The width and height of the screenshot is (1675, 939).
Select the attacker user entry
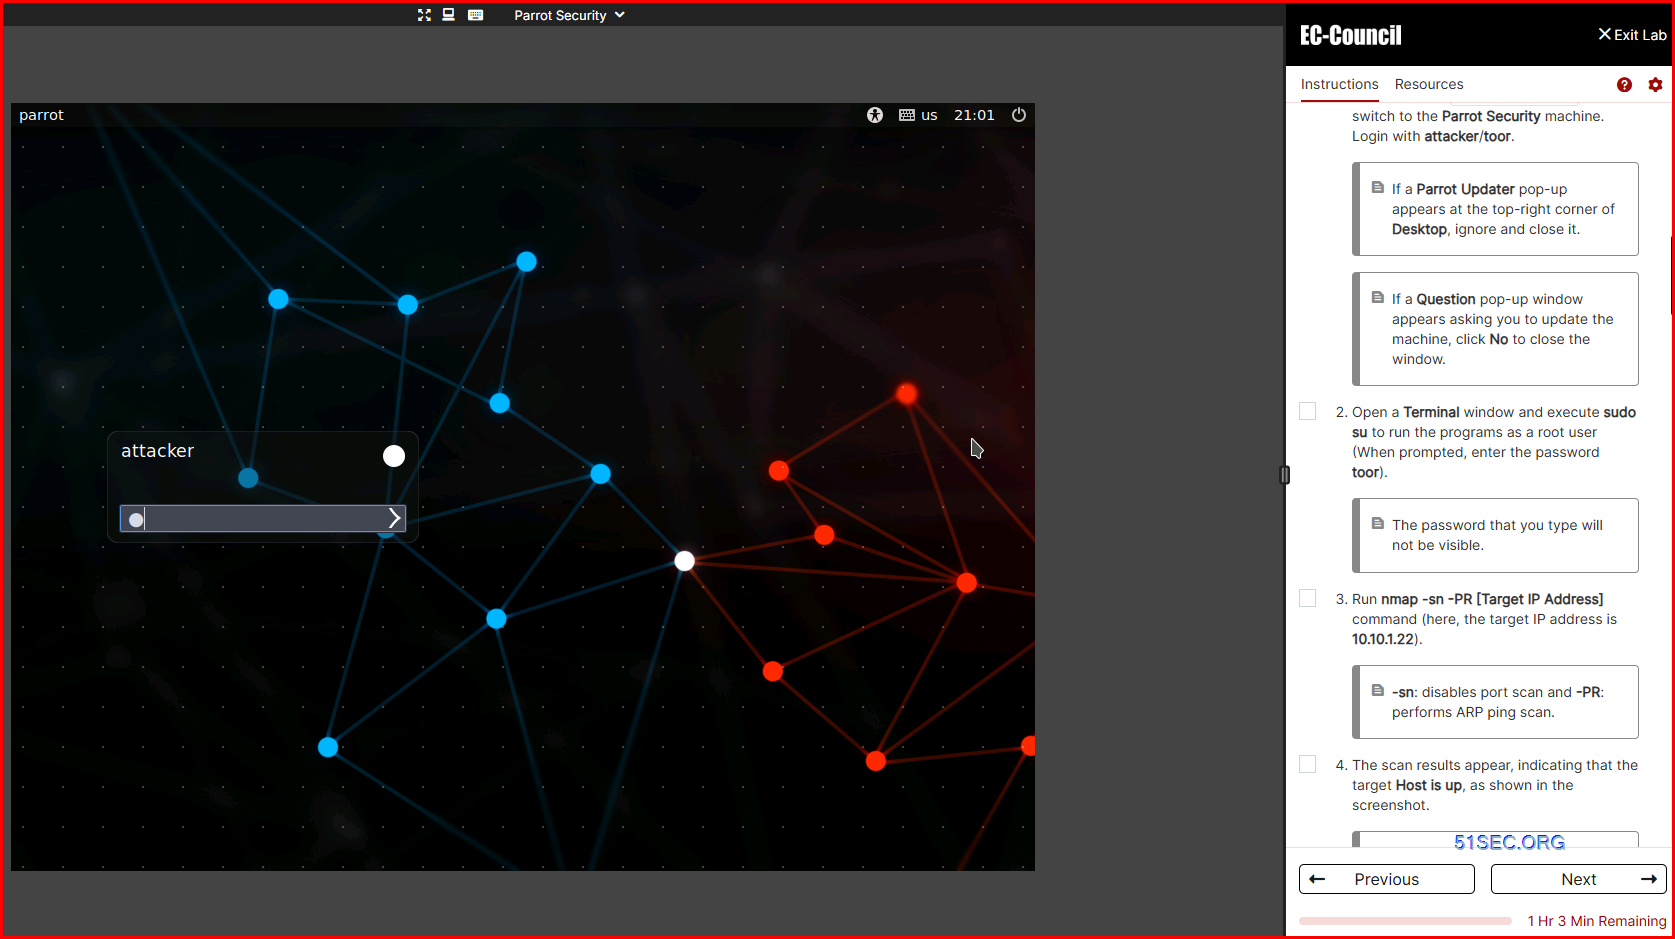tap(157, 451)
